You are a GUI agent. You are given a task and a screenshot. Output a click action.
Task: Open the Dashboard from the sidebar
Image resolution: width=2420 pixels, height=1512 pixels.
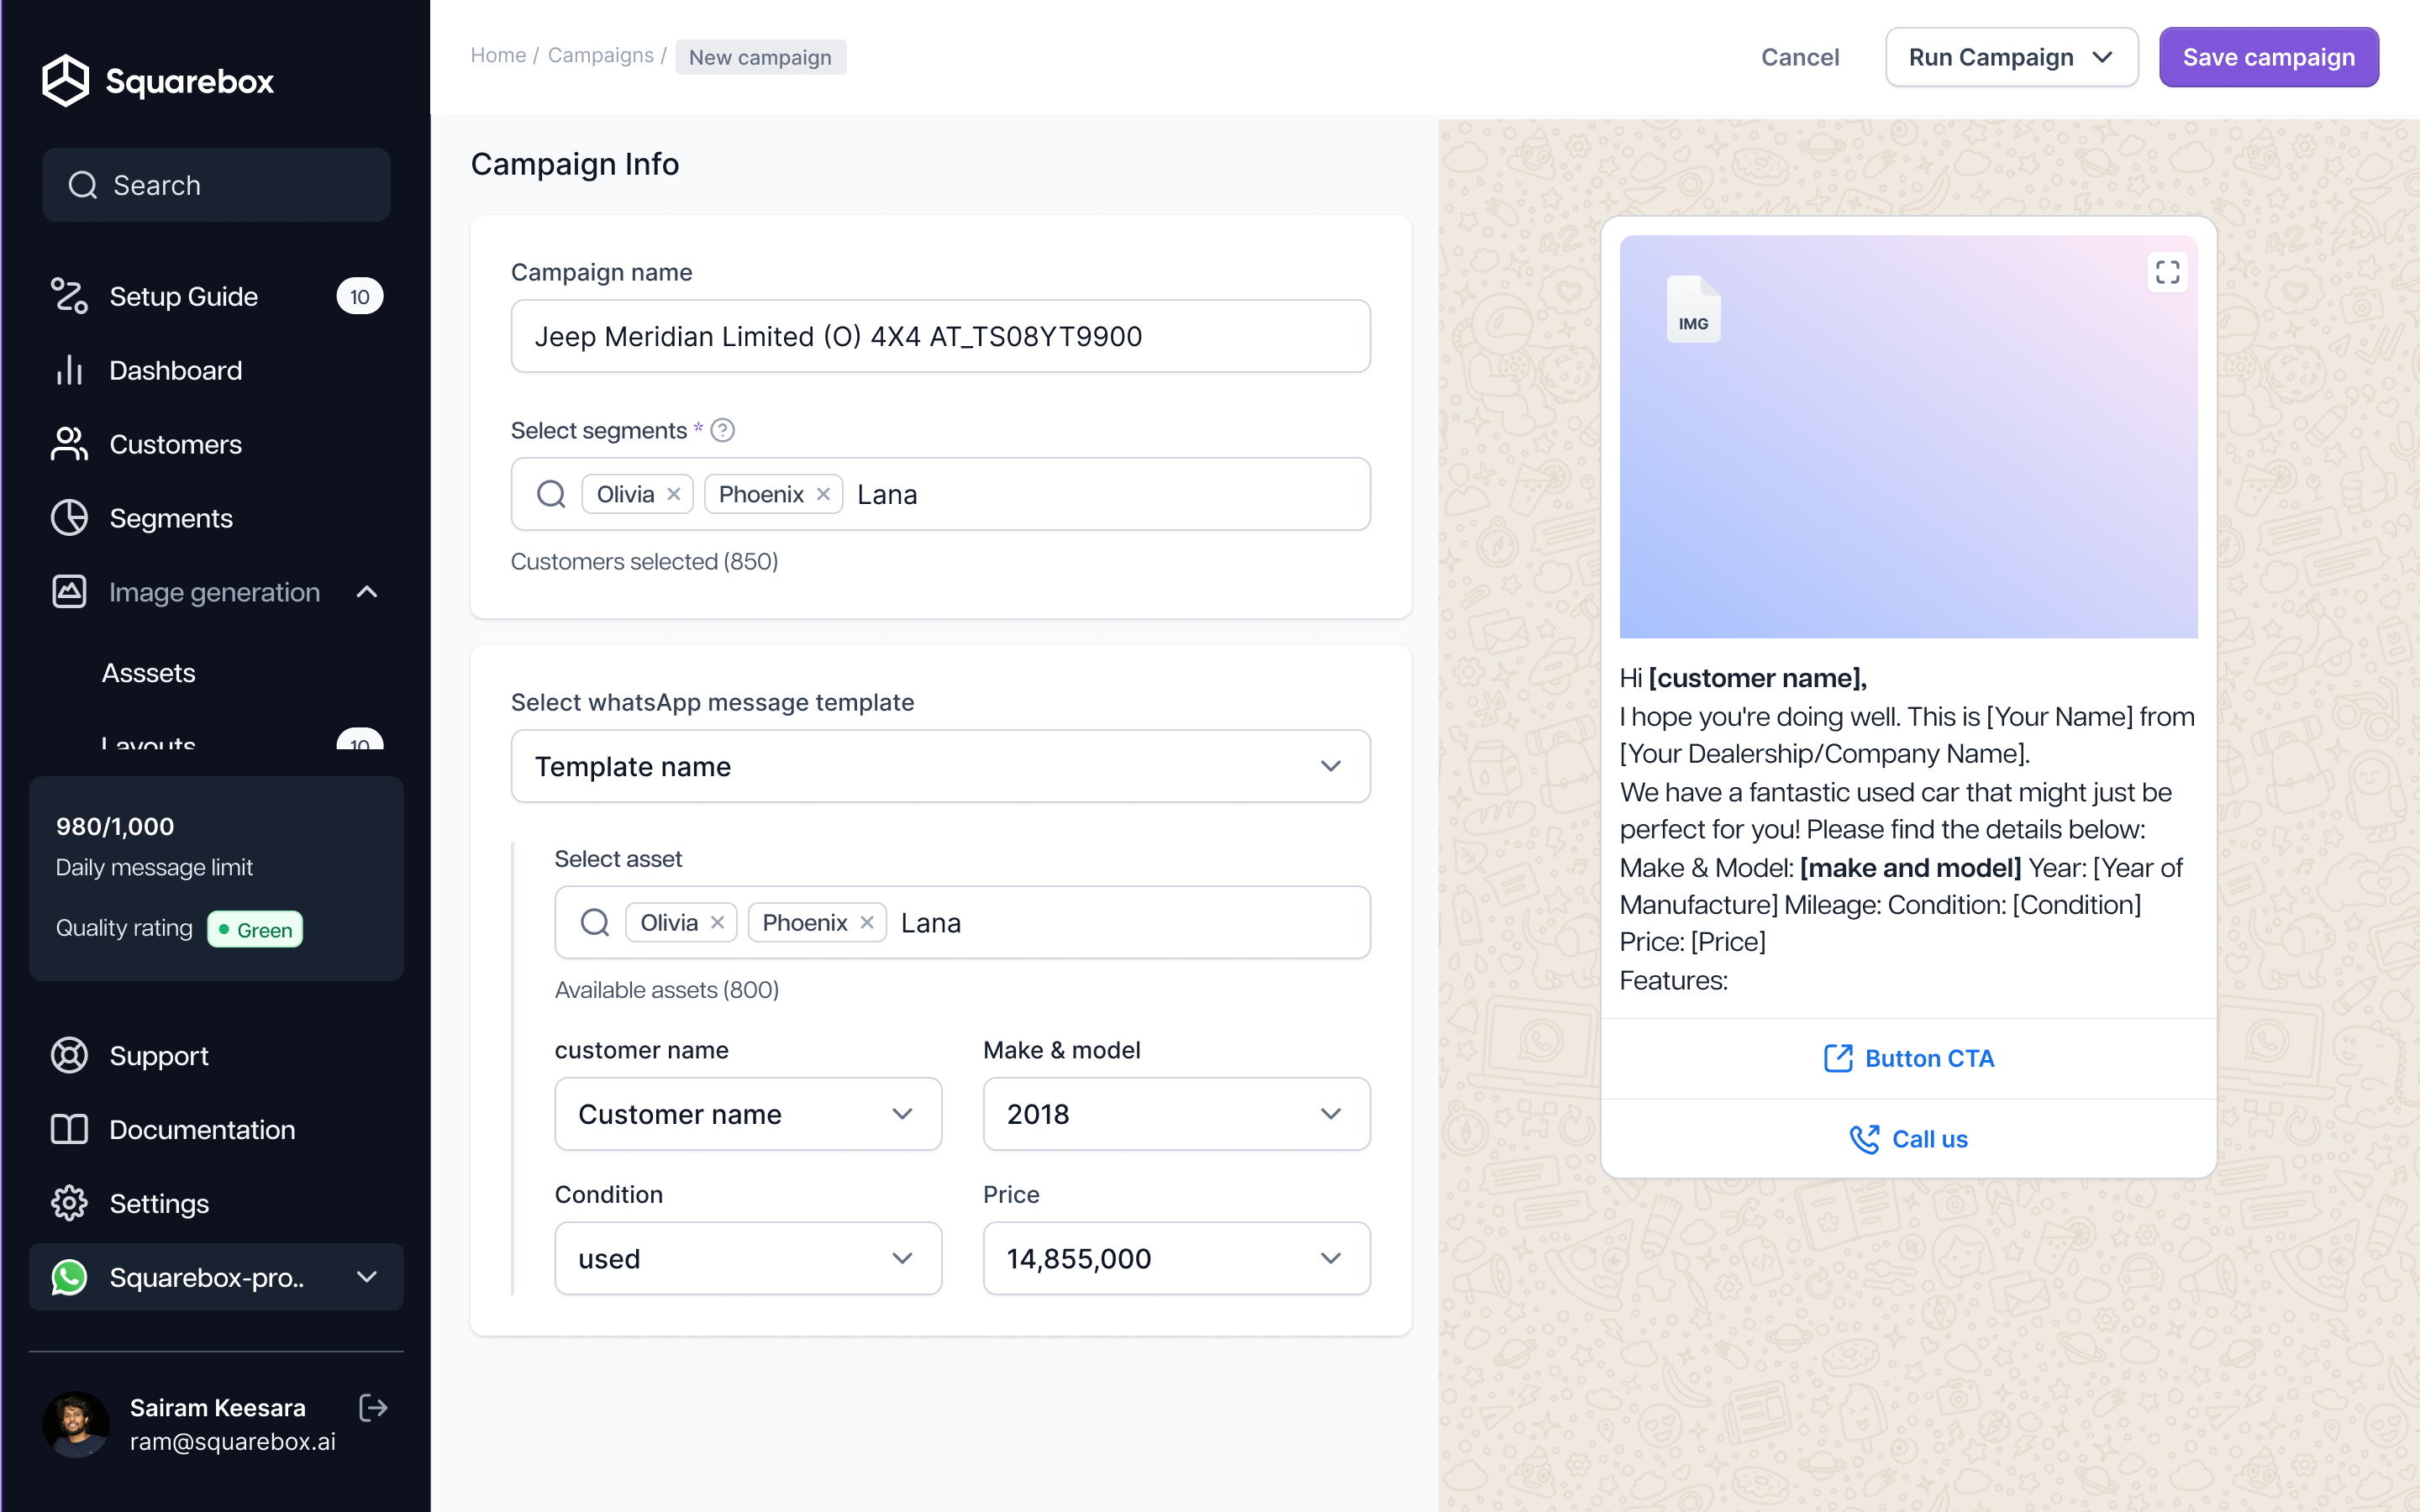click(x=175, y=370)
